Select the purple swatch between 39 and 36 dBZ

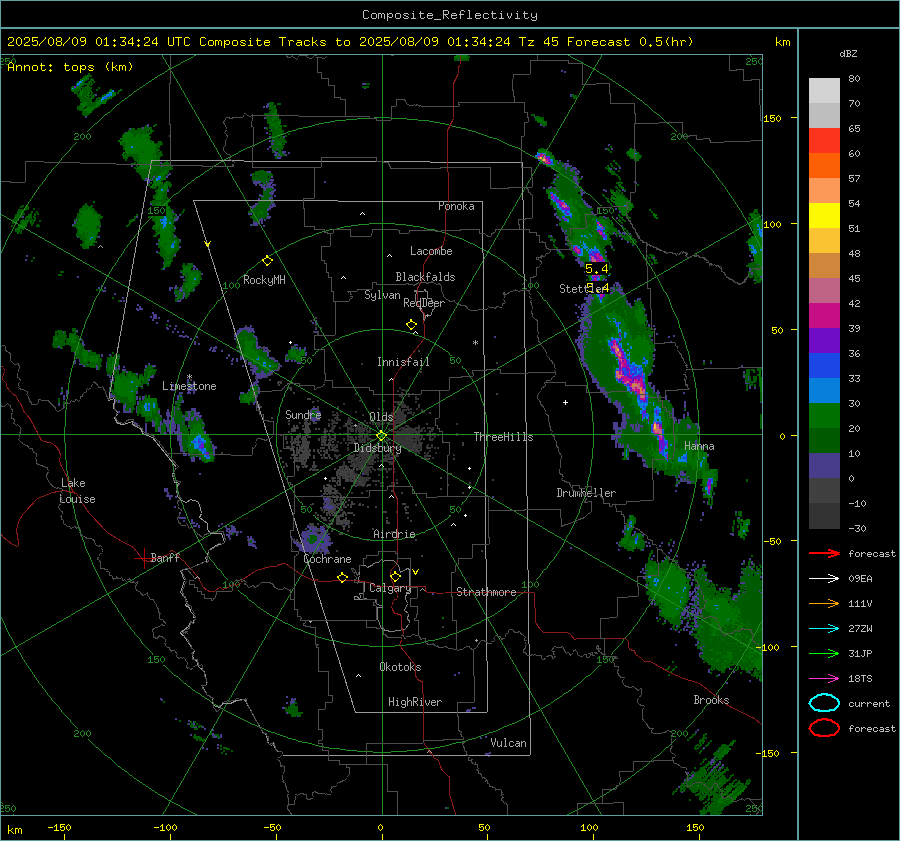coord(824,341)
